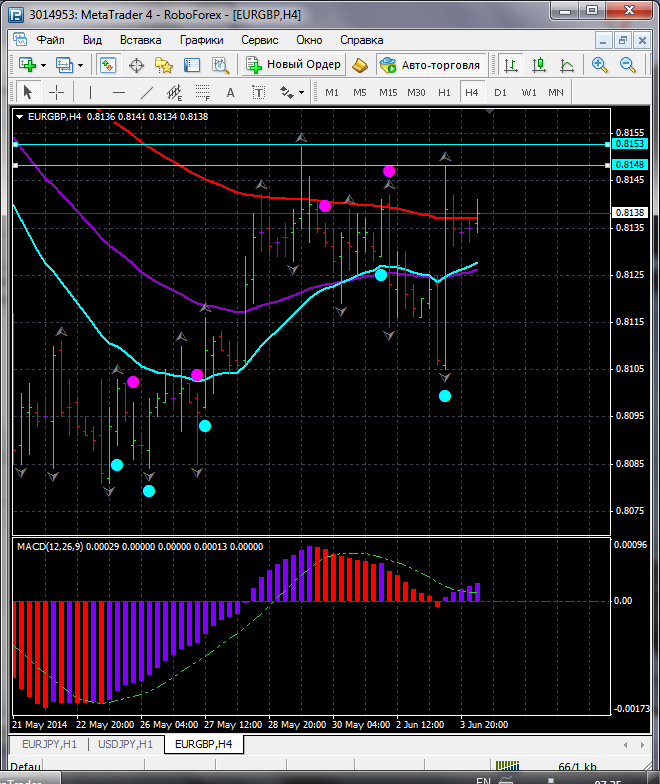Zoom in on the chart
The image size is (660, 784).
click(x=599, y=65)
